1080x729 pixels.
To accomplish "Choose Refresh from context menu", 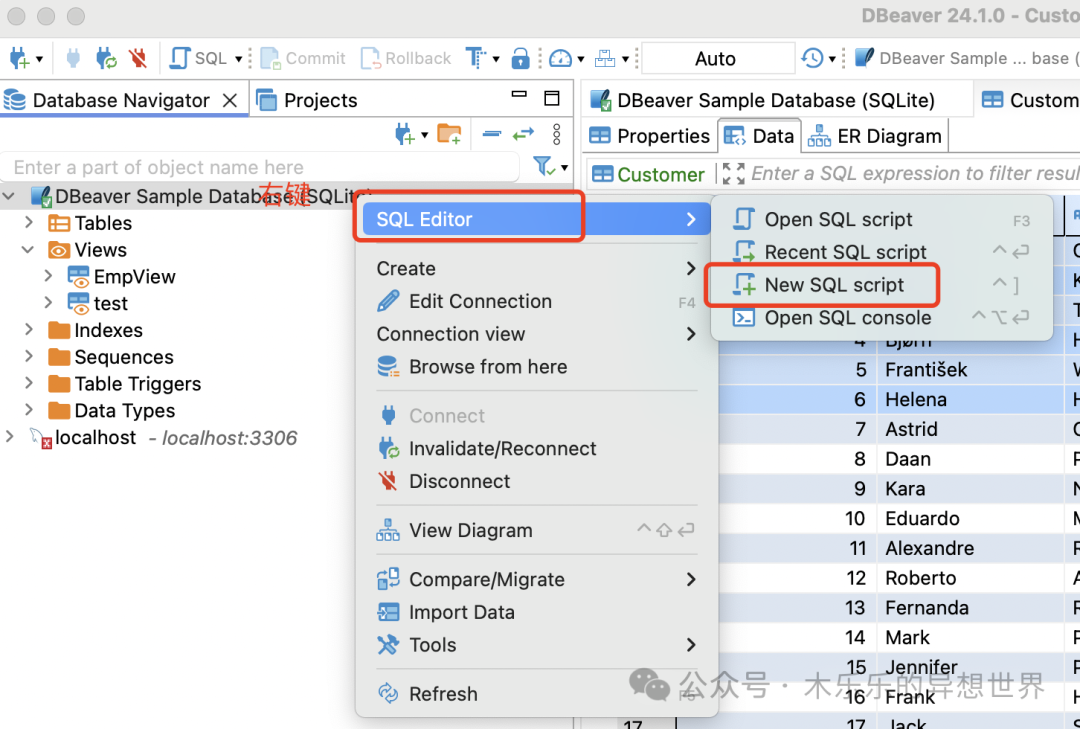I will pos(537,694).
